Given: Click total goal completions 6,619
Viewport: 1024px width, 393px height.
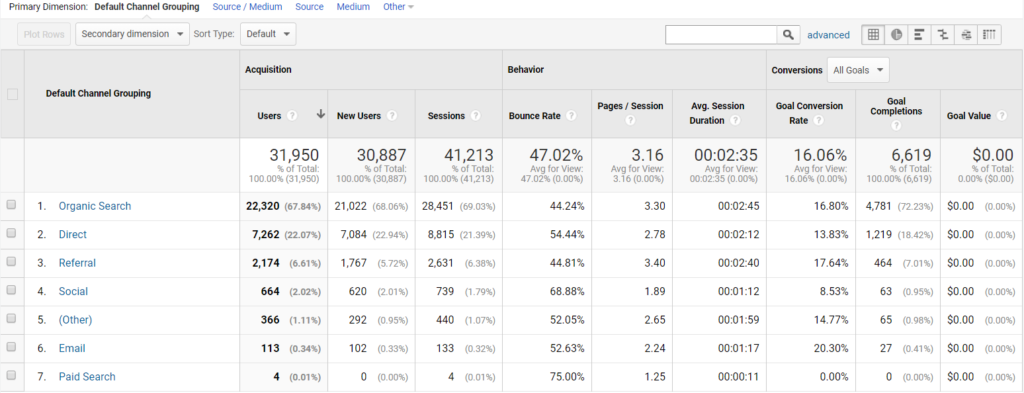Looking at the screenshot, I should tap(911, 155).
